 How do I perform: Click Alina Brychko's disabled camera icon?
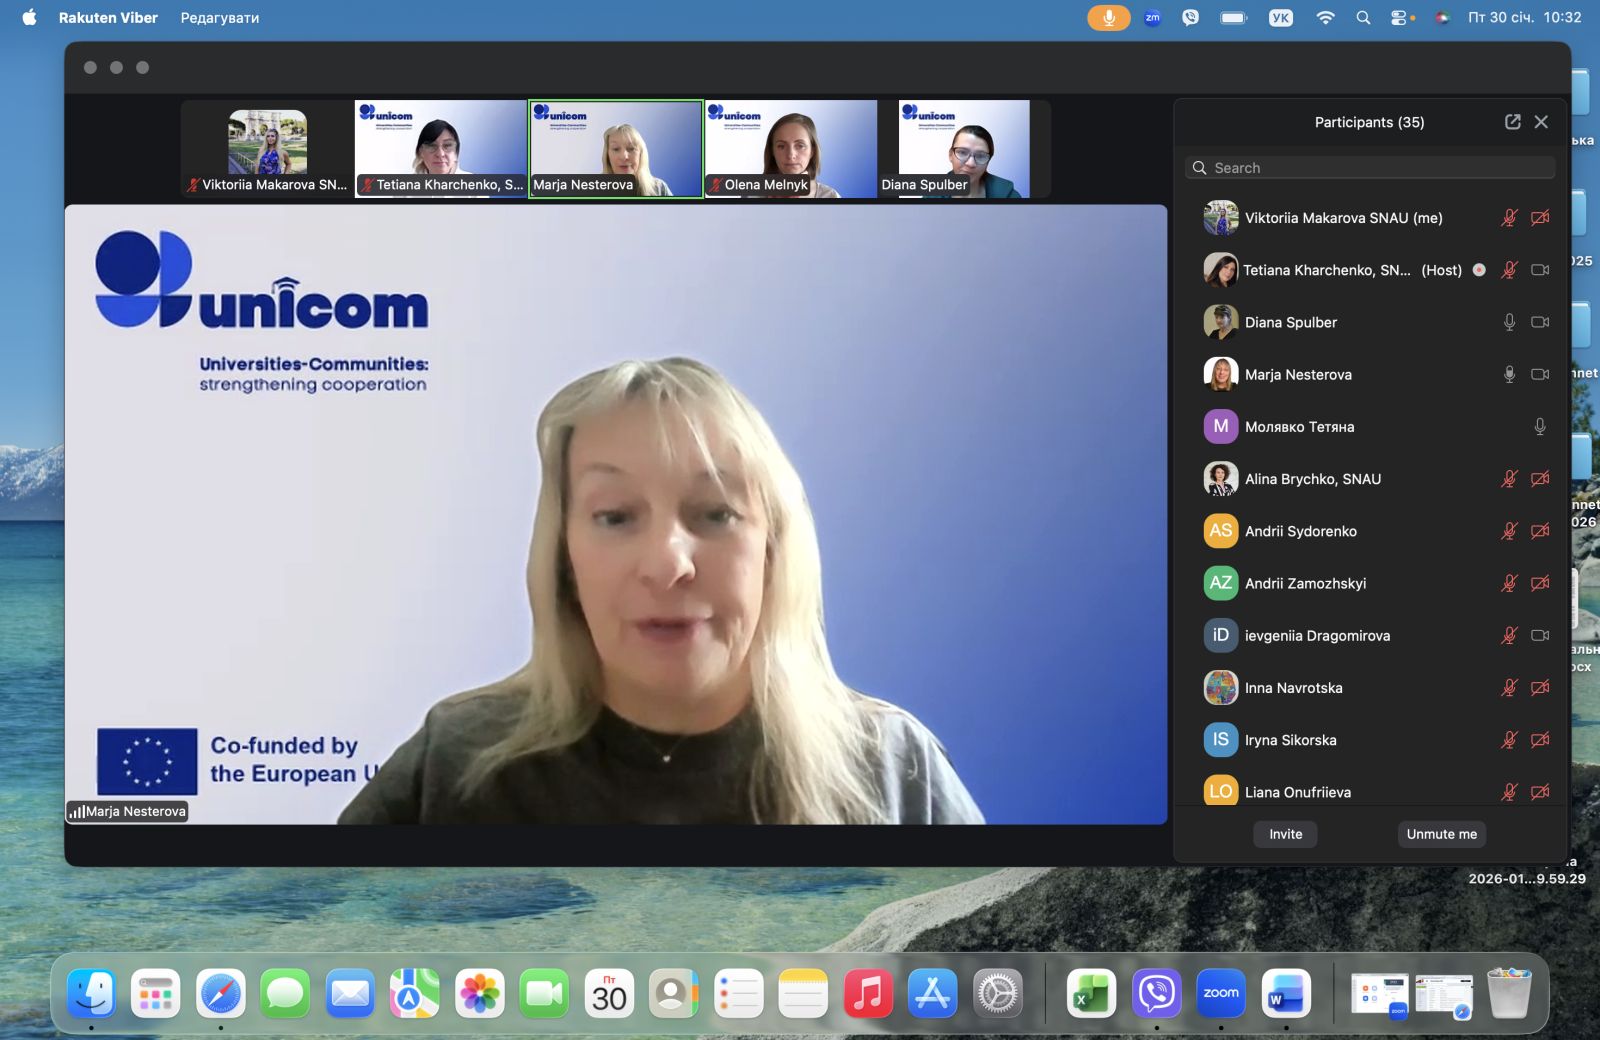1540,479
